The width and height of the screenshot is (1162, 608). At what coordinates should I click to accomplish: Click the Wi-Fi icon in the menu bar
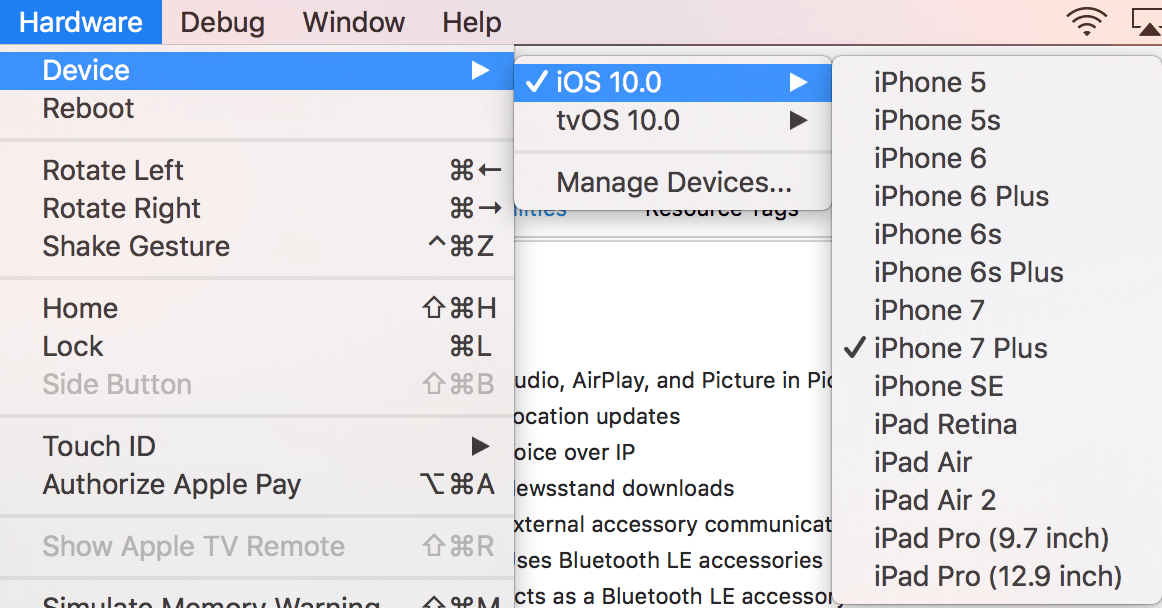point(1086,20)
